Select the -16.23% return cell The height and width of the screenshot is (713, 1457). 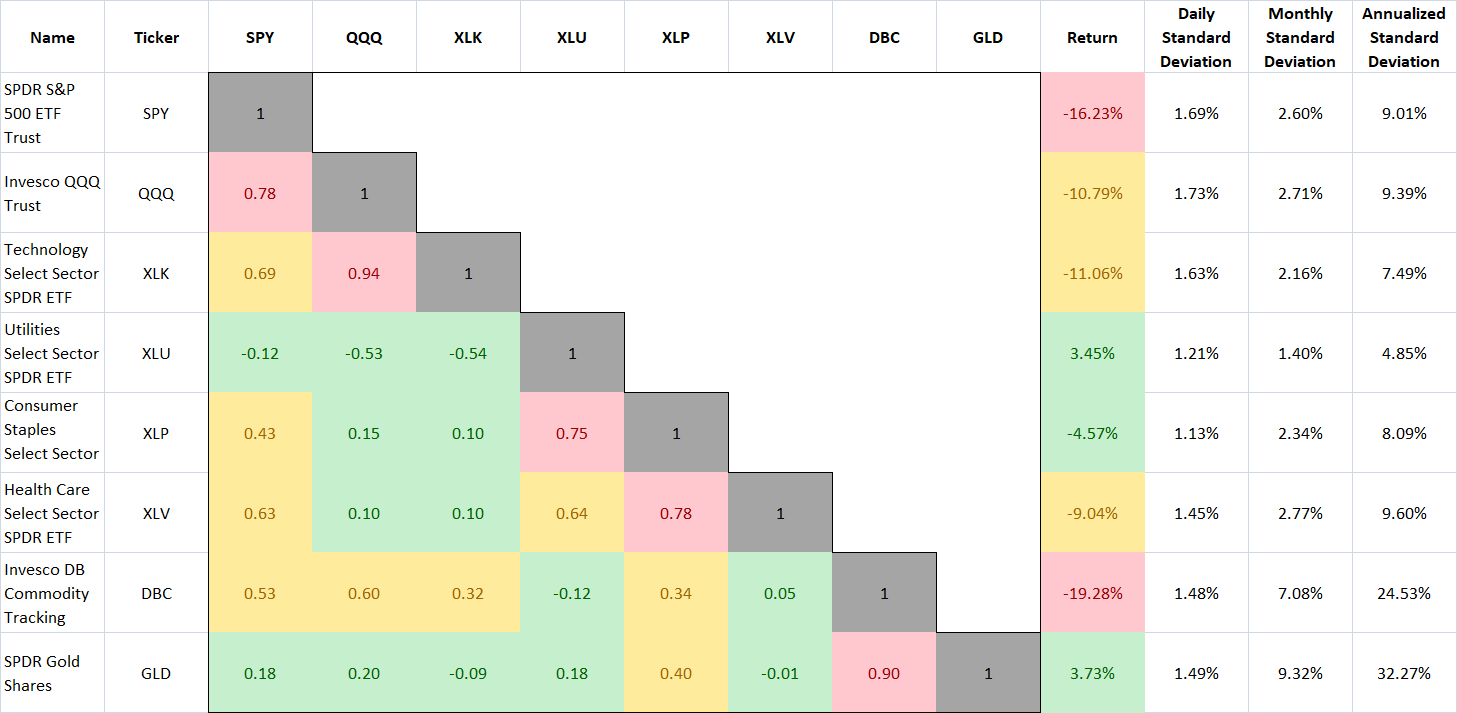1092,113
